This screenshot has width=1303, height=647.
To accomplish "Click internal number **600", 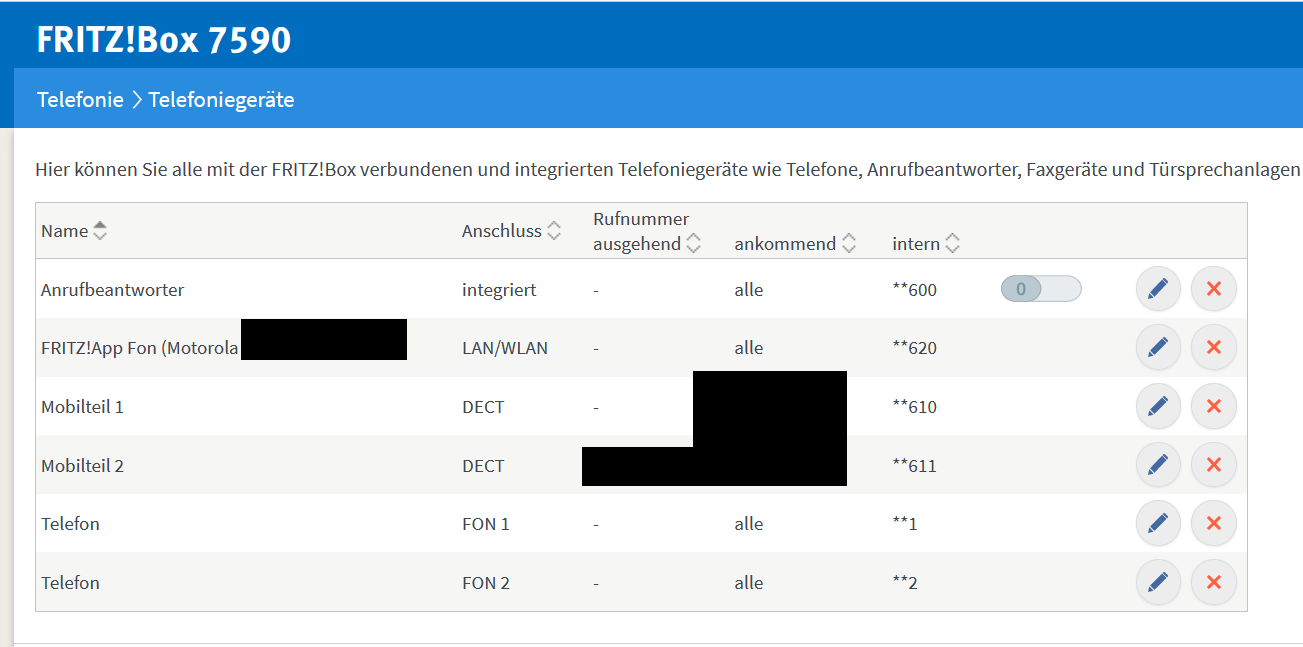I will pos(915,290).
